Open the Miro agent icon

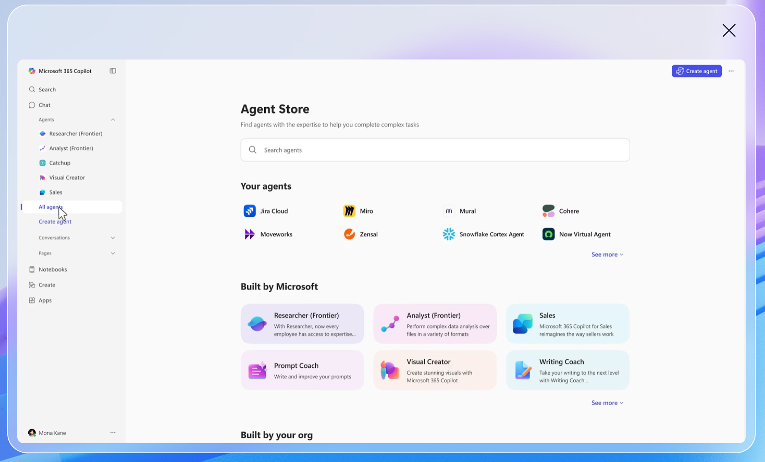tap(349, 211)
